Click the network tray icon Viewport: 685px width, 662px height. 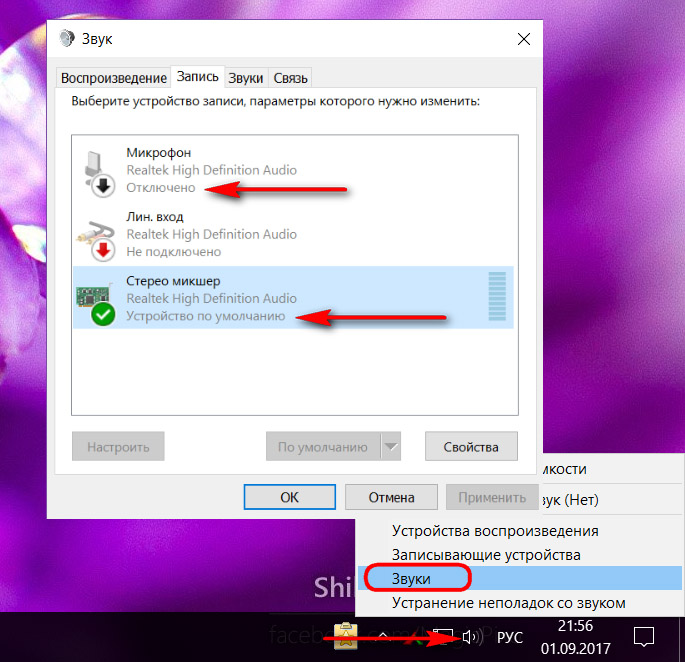443,637
